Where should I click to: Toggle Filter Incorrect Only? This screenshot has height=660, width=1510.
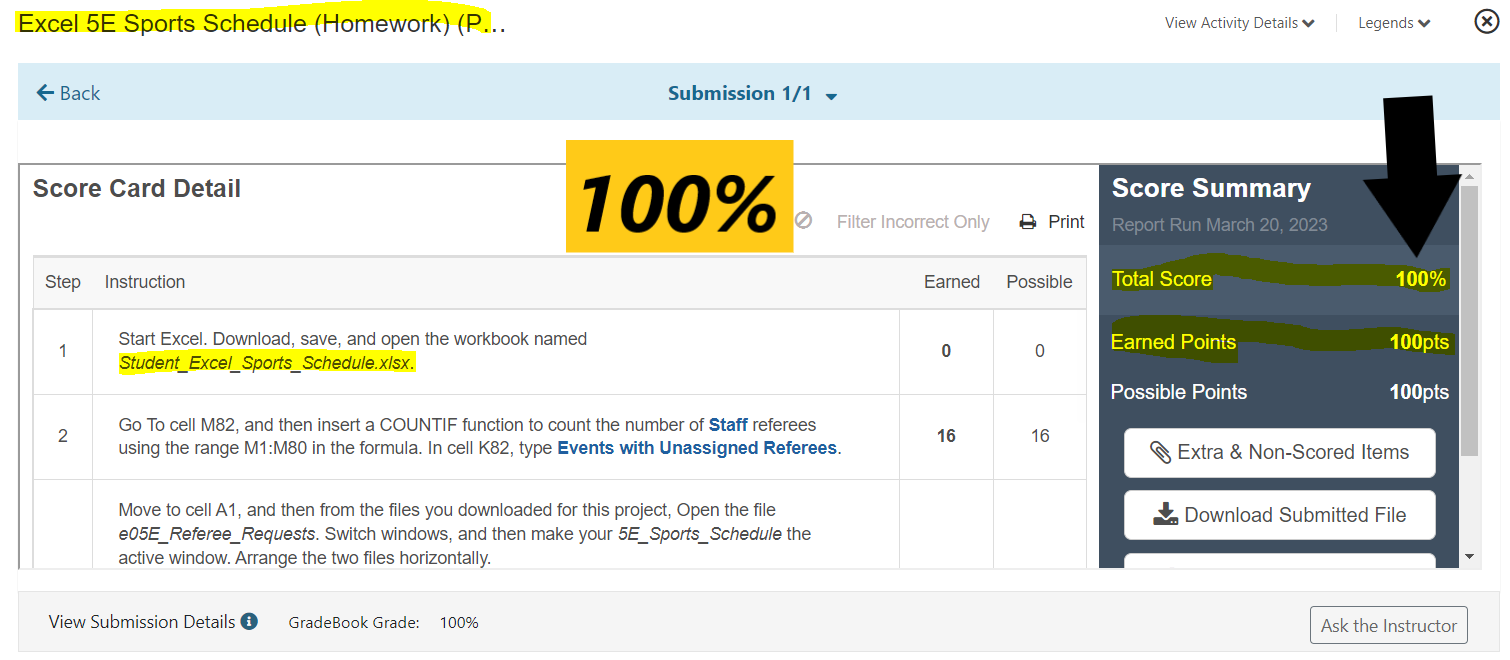tap(892, 222)
